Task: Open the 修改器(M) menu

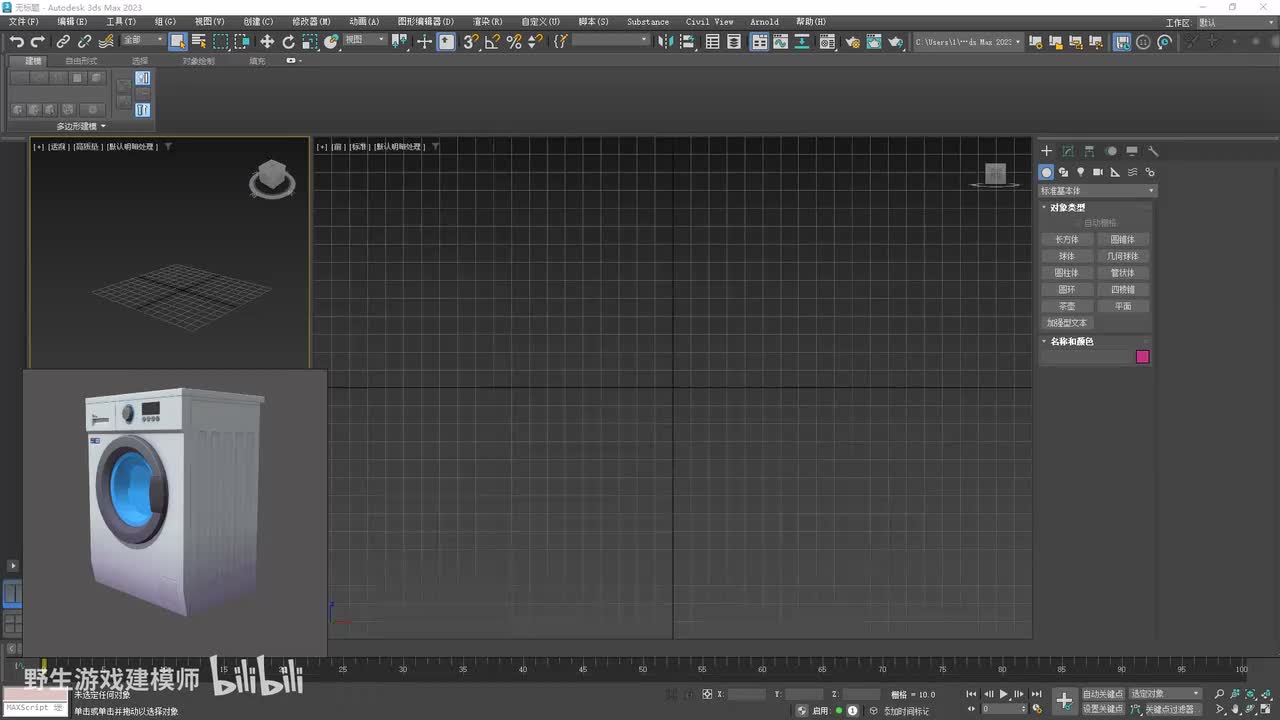Action: (311, 21)
